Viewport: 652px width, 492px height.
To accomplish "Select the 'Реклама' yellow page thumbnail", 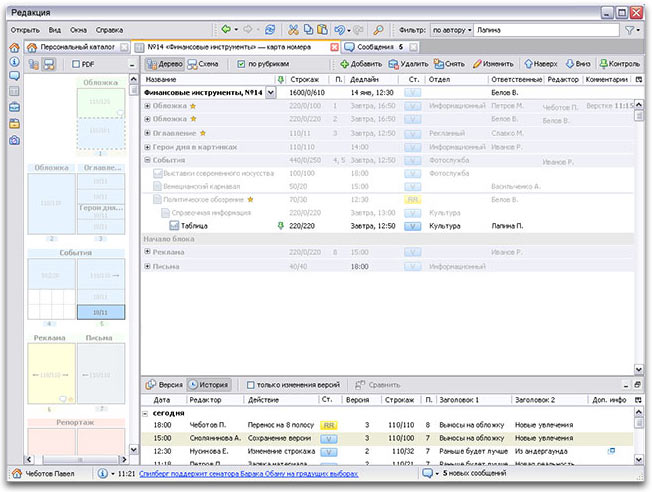I will [x=50, y=373].
